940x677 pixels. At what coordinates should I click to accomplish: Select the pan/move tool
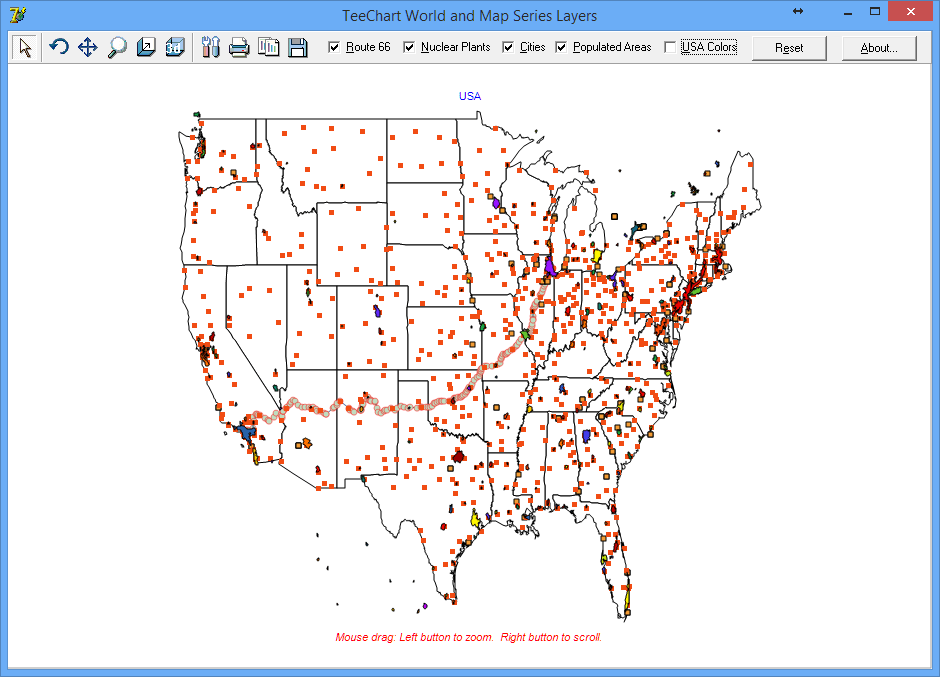(86, 46)
